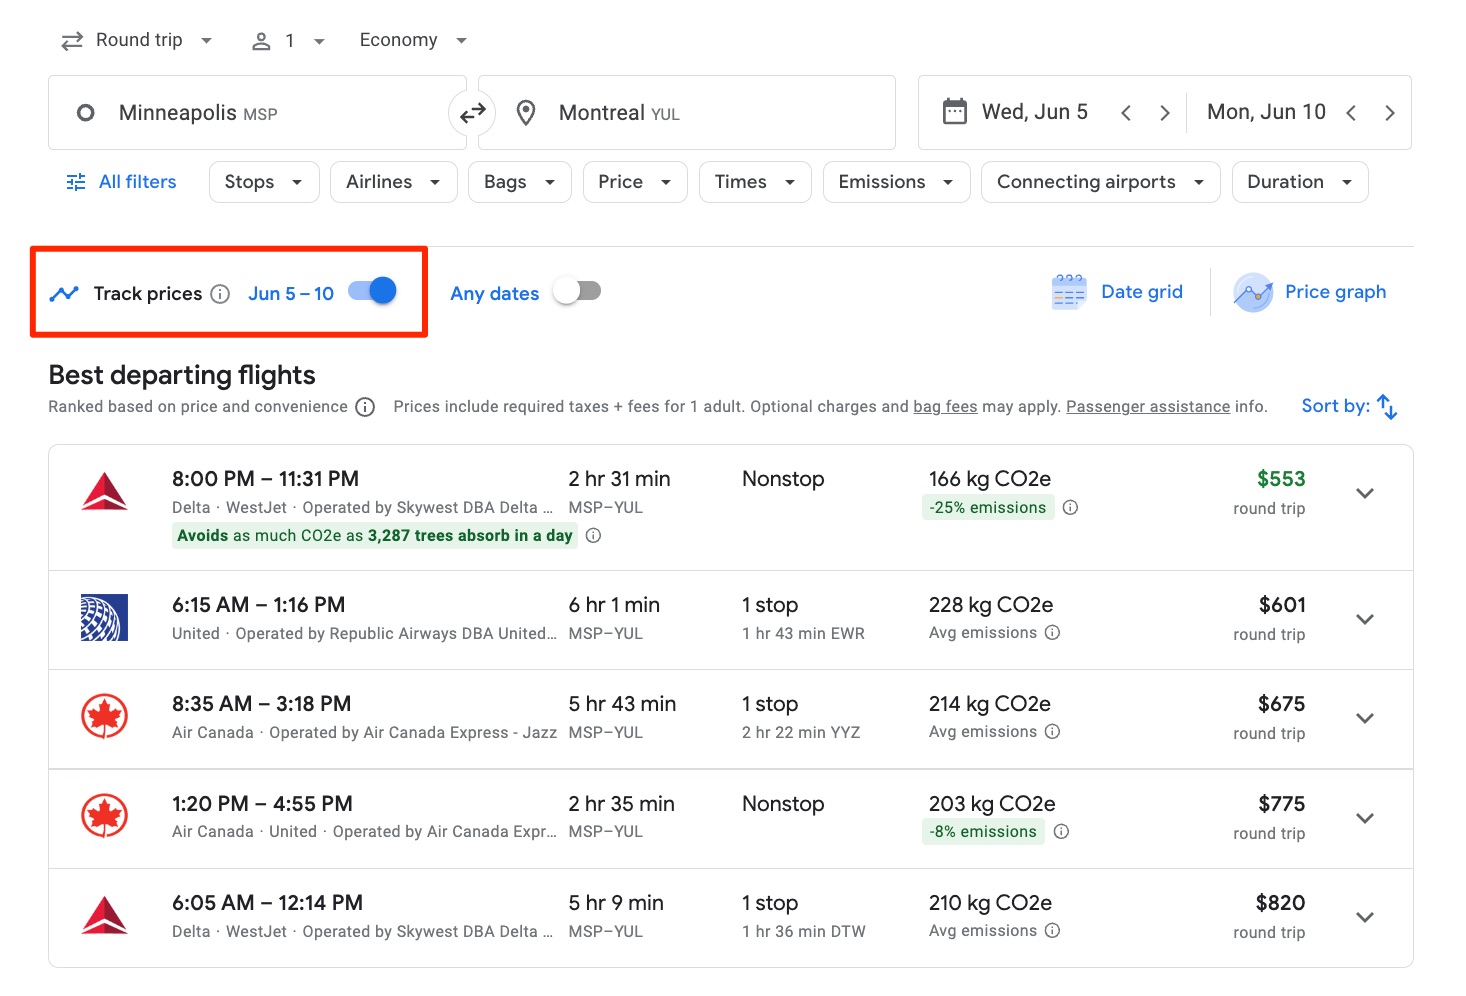
Task: Click the Track prices line chart icon
Action: coord(64,292)
